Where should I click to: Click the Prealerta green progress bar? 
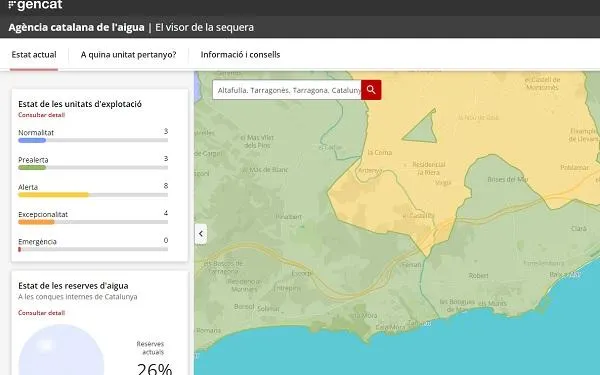click(x=93, y=168)
